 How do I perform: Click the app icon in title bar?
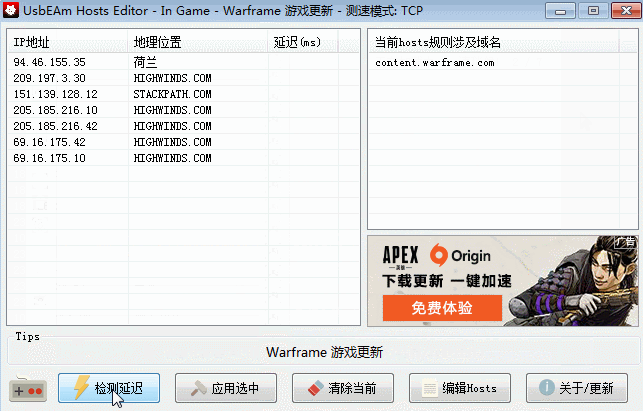pos(14,10)
